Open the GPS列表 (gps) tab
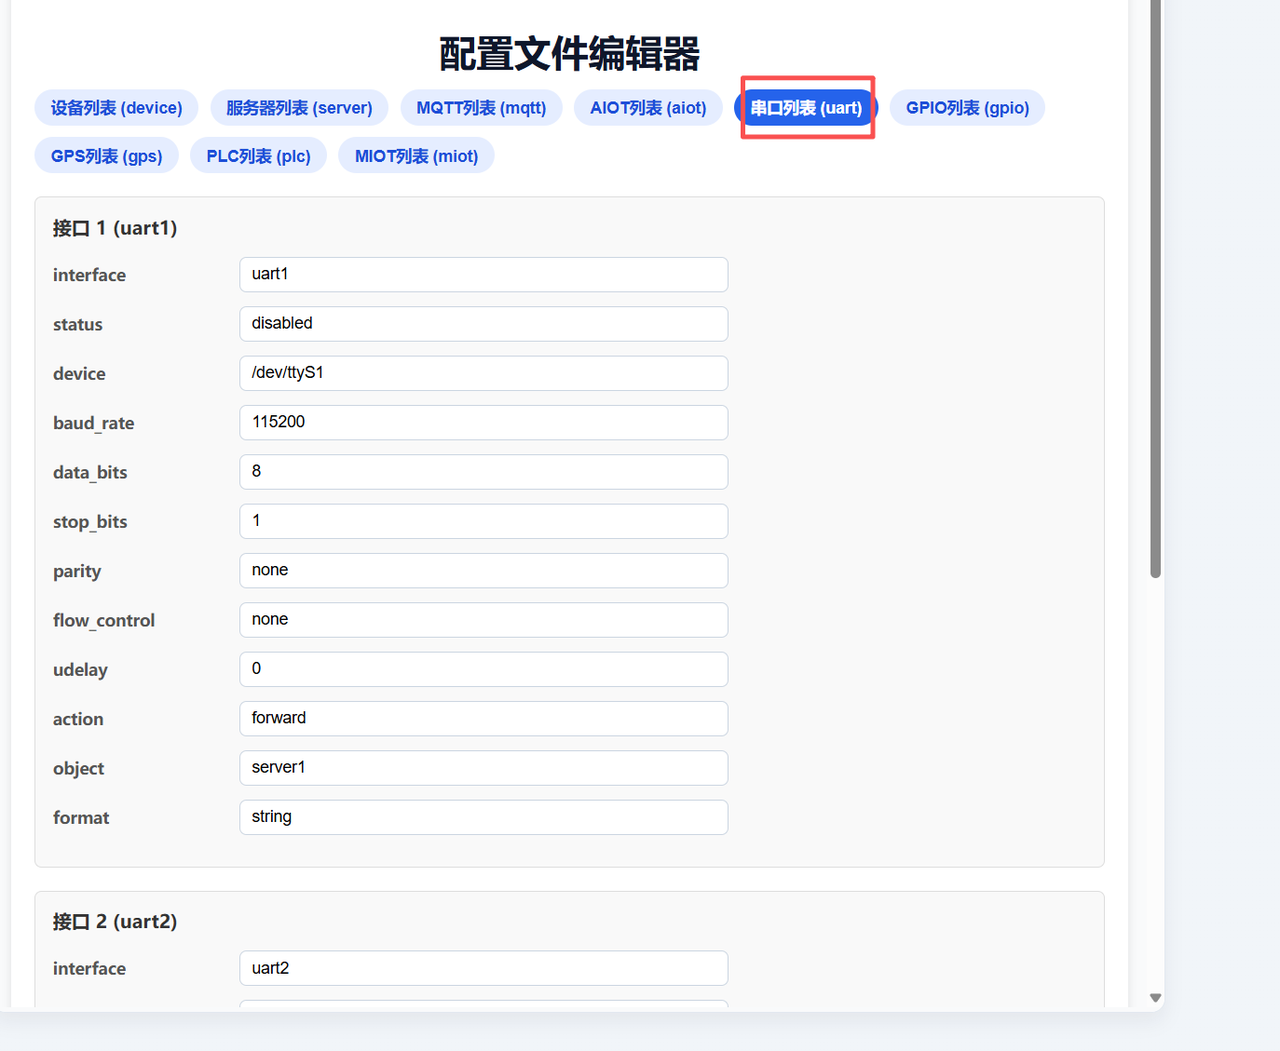The height and width of the screenshot is (1051, 1280). point(106,156)
